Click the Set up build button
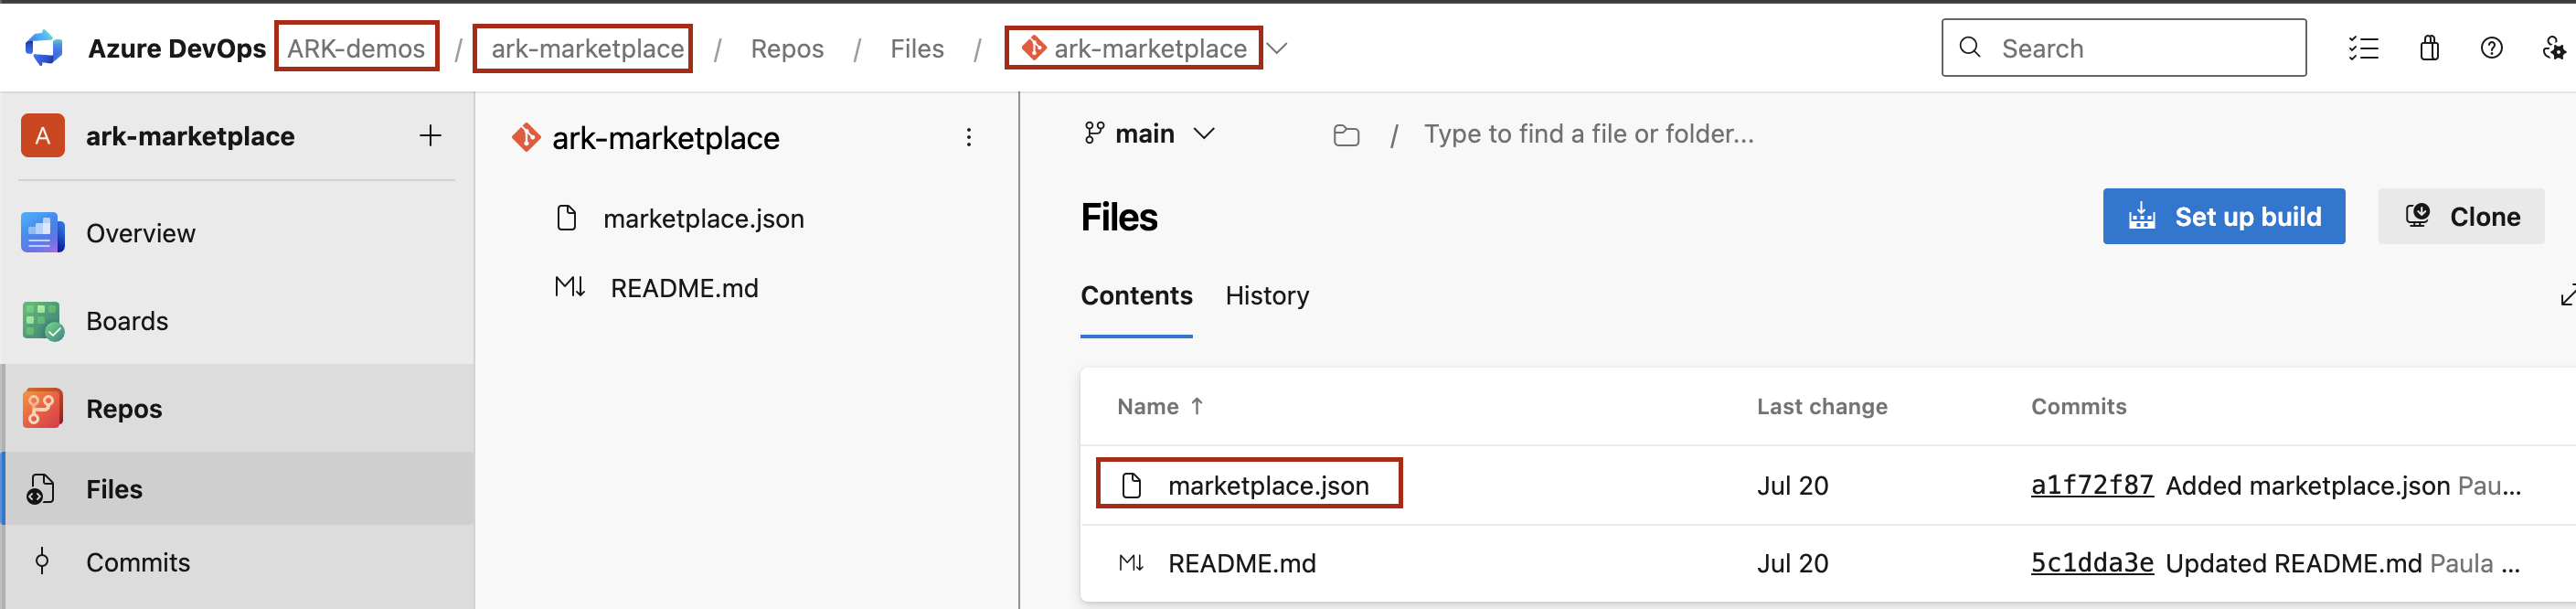The width and height of the screenshot is (2576, 609). [x=2223, y=216]
